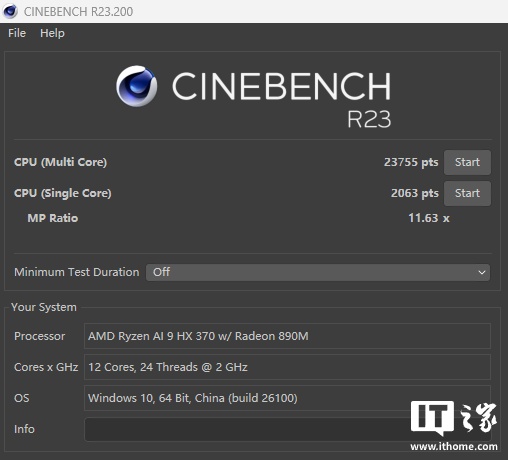Click the Minimum Test Duration label

(77, 272)
